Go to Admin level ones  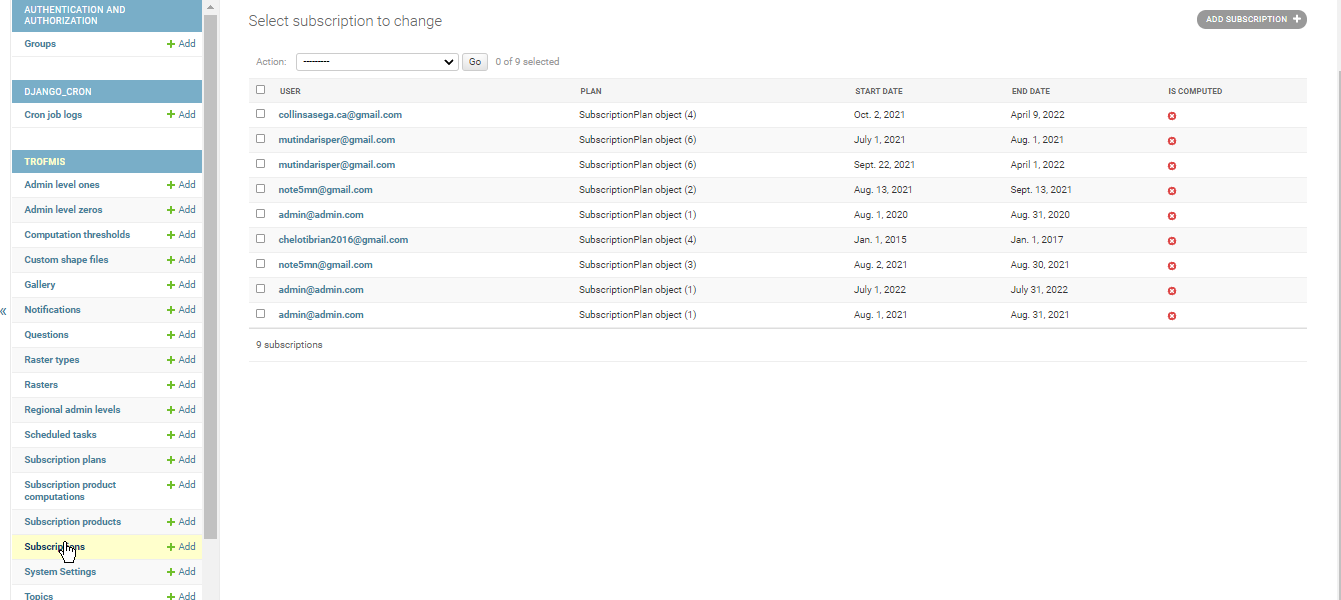pyautogui.click(x=62, y=185)
